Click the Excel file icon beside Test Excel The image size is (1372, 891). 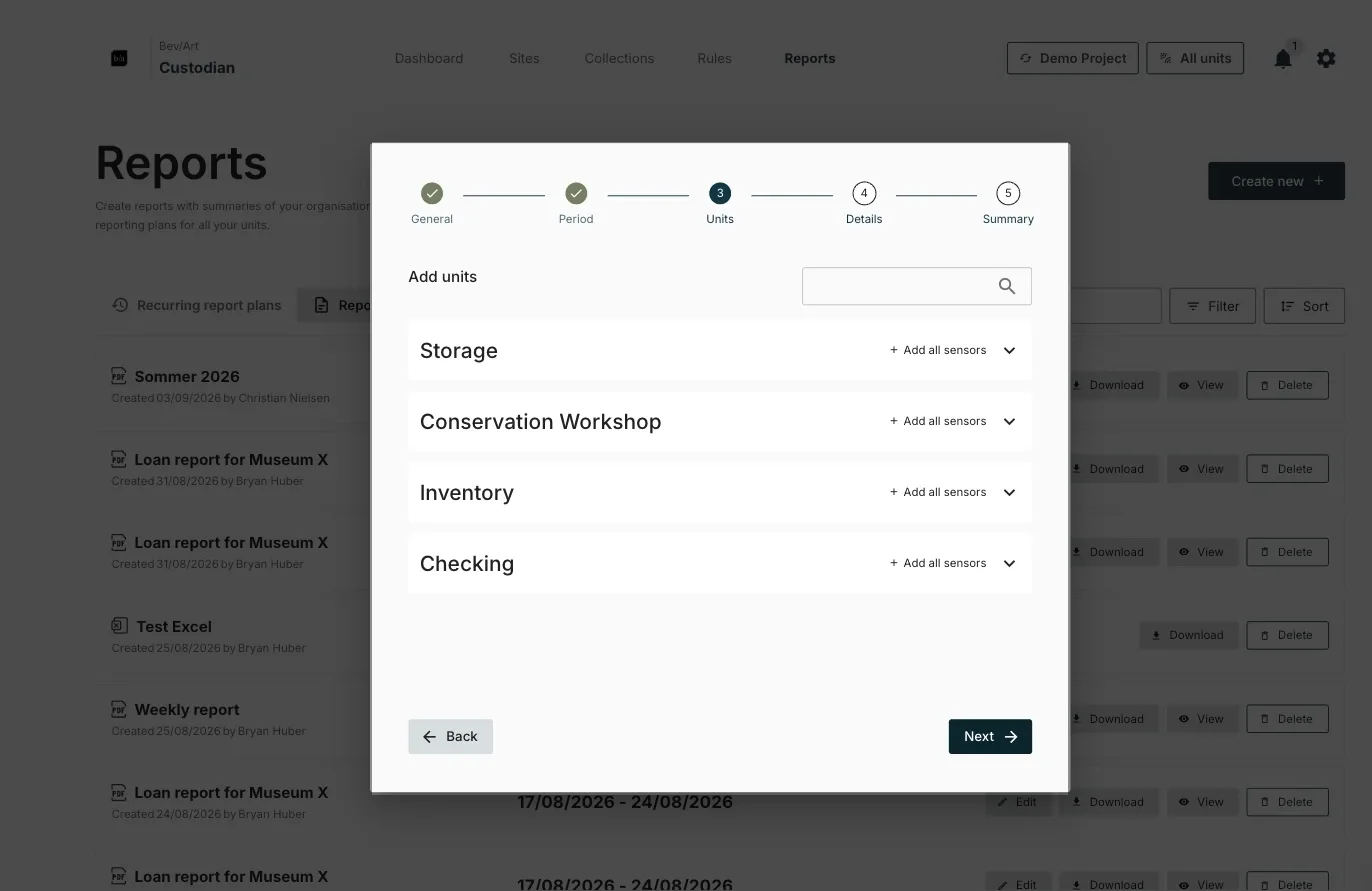click(x=119, y=626)
